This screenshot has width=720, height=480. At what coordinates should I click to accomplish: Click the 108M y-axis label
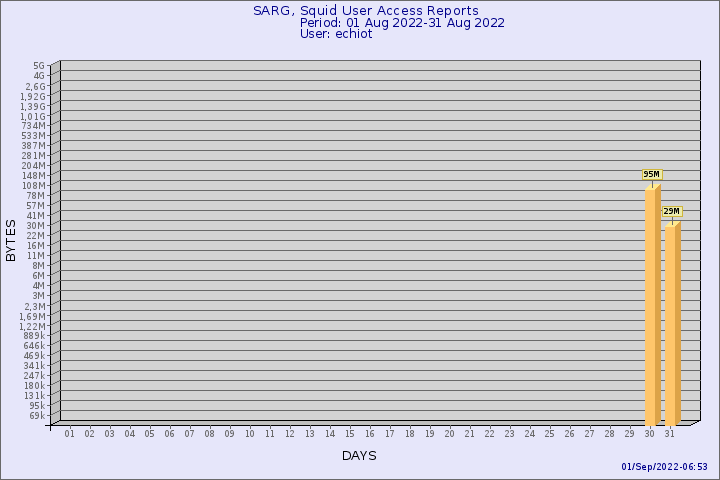34,186
